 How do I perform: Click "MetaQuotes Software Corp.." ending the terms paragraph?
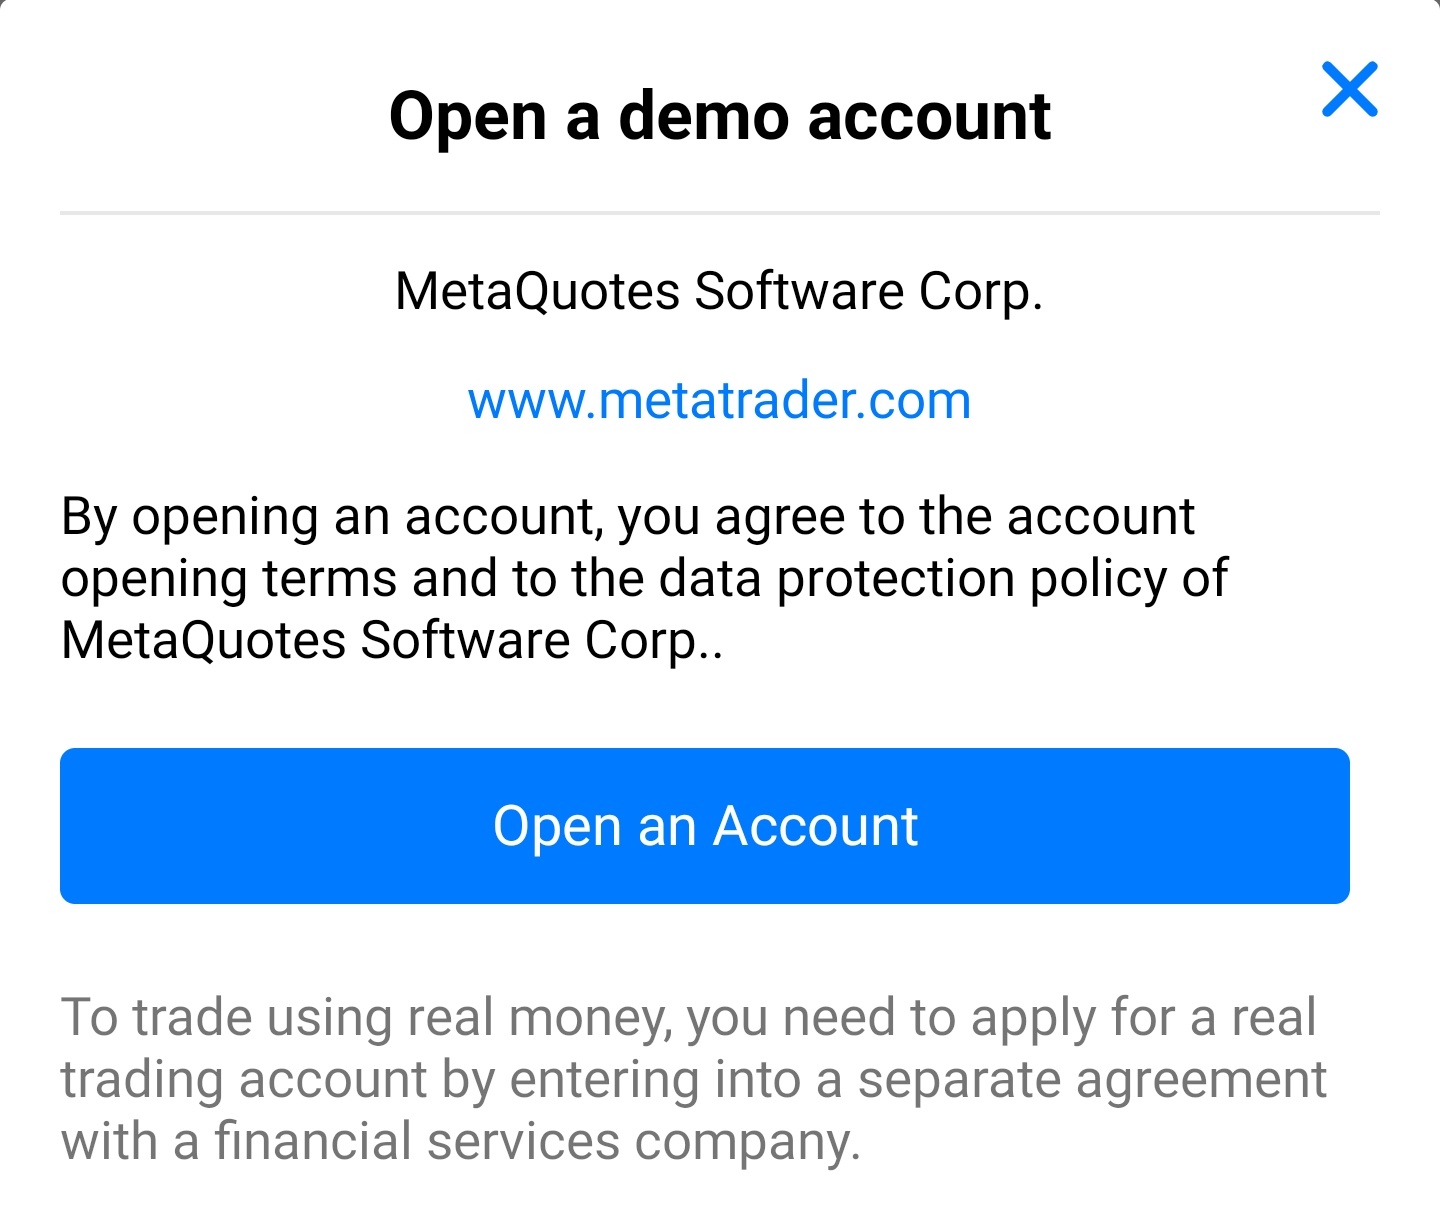(x=390, y=641)
